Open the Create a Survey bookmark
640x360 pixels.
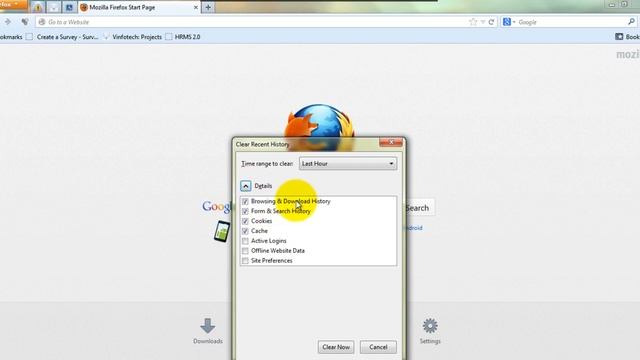(x=62, y=37)
